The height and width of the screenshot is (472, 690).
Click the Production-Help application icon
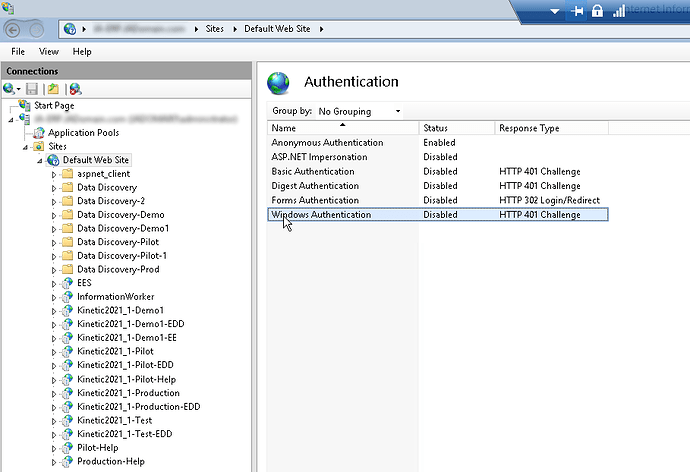[x=67, y=461]
